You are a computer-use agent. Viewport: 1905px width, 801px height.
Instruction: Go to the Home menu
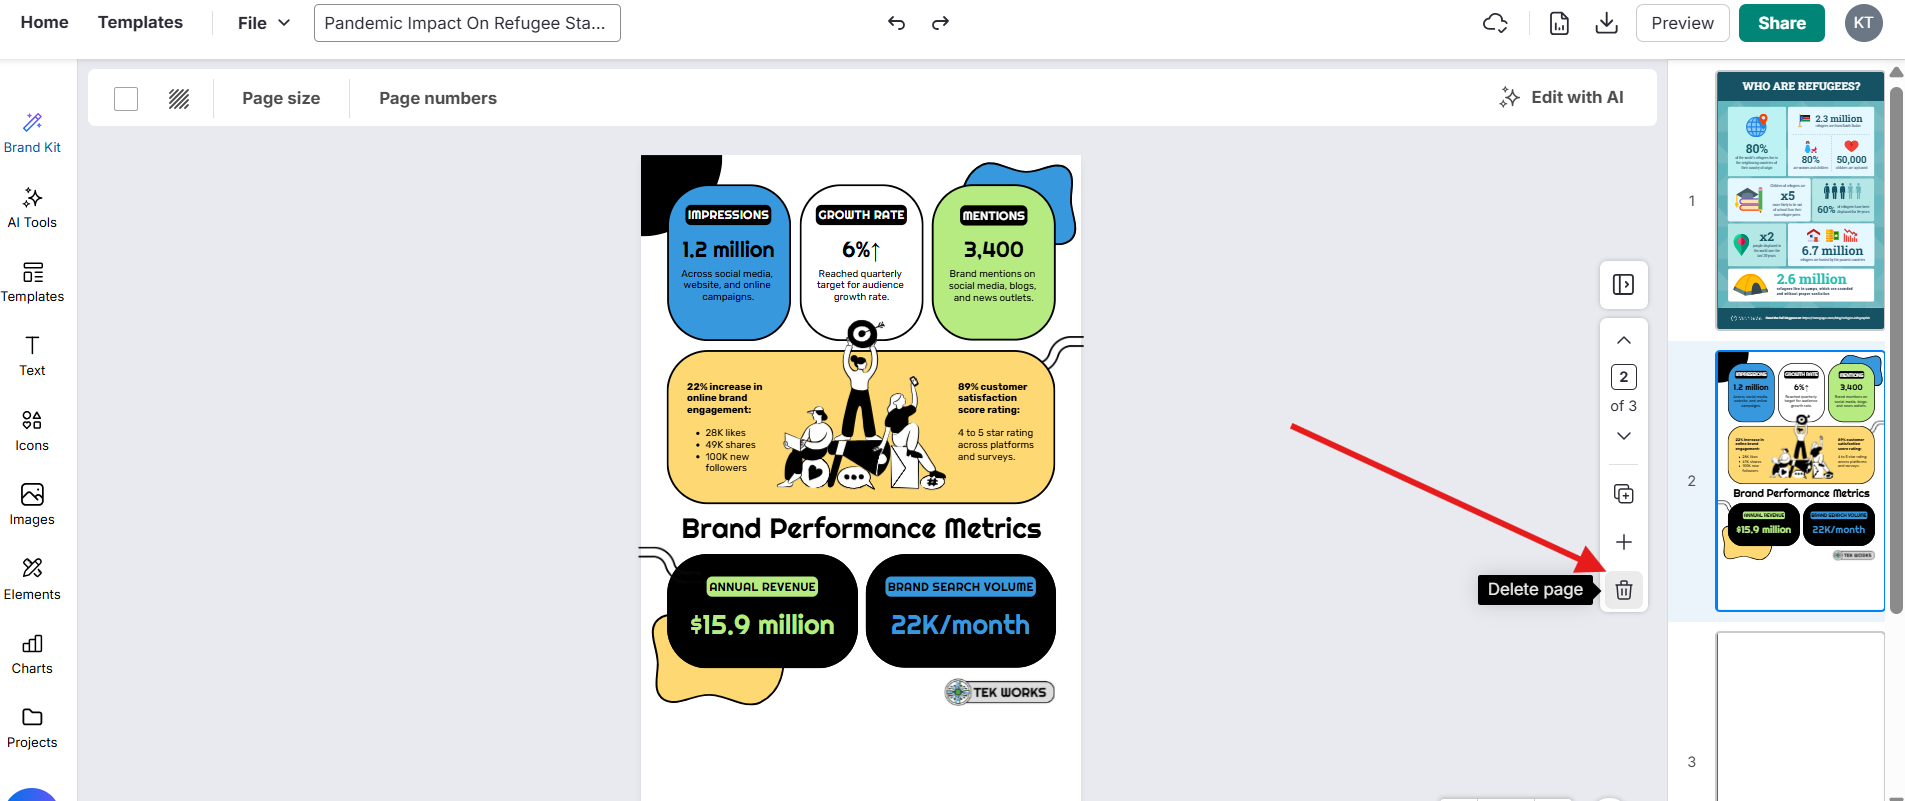45,22
